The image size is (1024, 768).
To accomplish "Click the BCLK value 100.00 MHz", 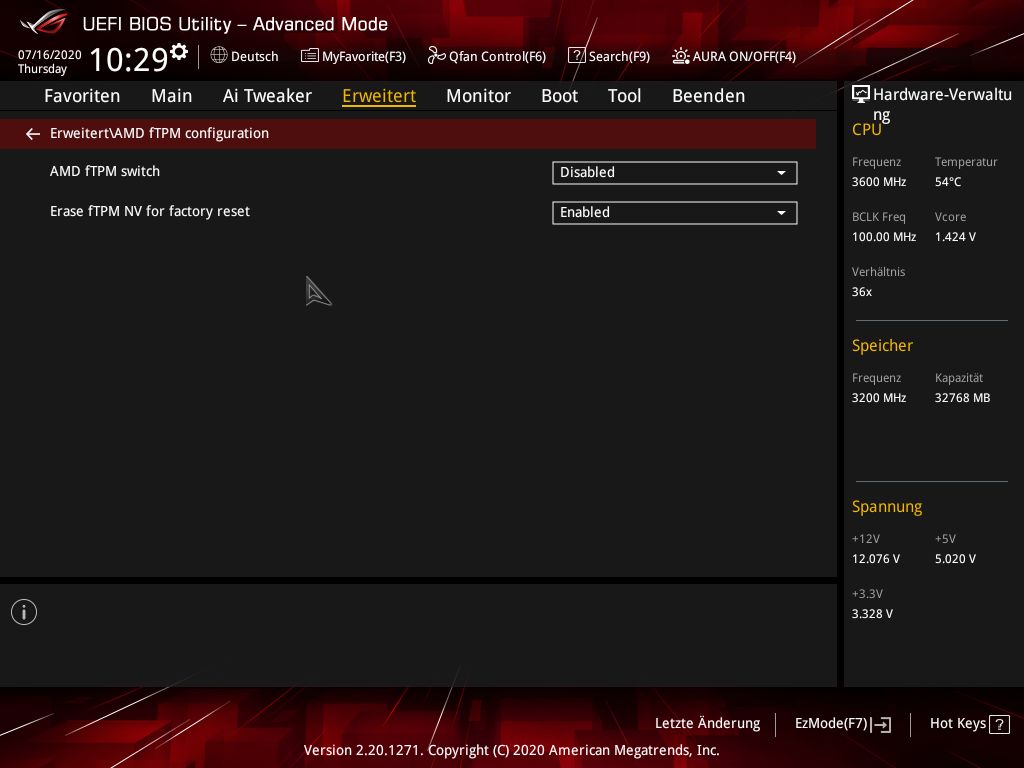I will [x=884, y=237].
